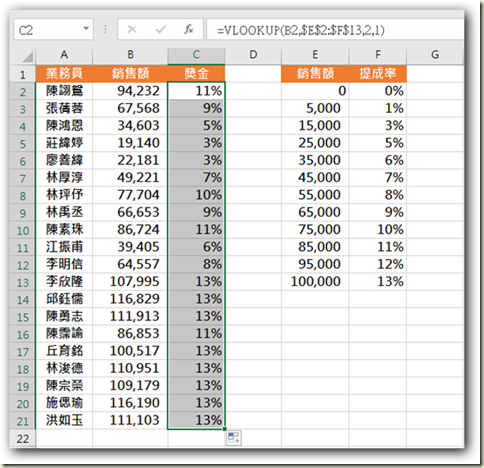The height and width of the screenshot is (468, 484).
Task: Select the cell with value 111,913
Action: 130,316
